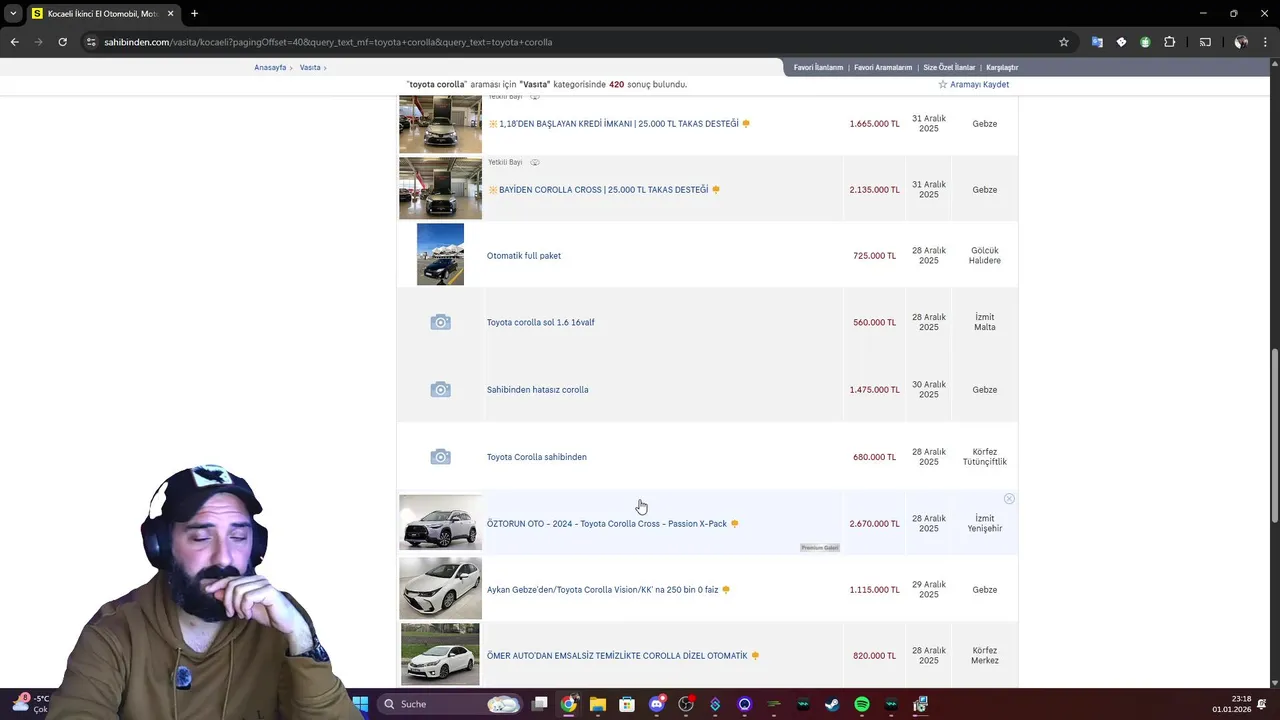Bookmark this page with the star icon
Image resolution: width=1280 pixels, height=720 pixels.
(1064, 42)
